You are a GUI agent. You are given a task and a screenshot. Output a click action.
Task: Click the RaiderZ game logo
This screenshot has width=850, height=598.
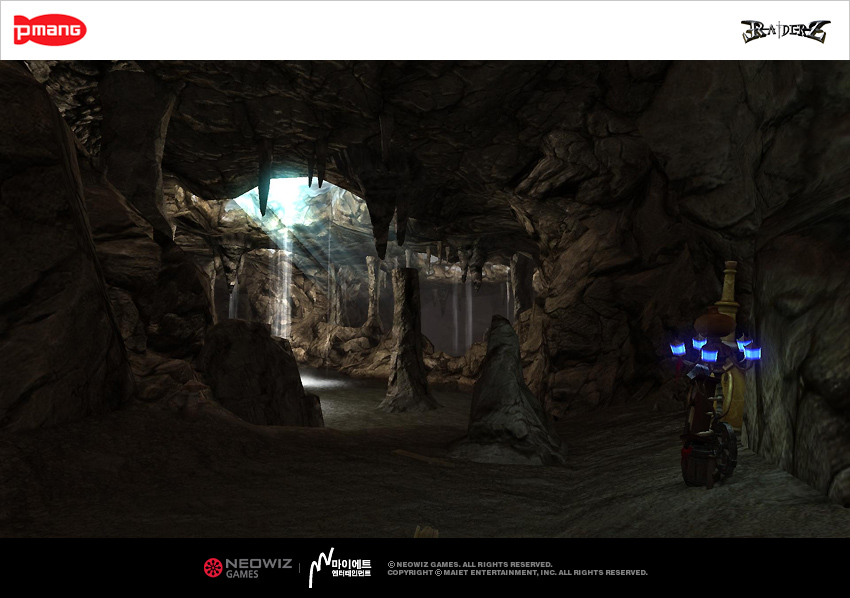click(x=784, y=31)
